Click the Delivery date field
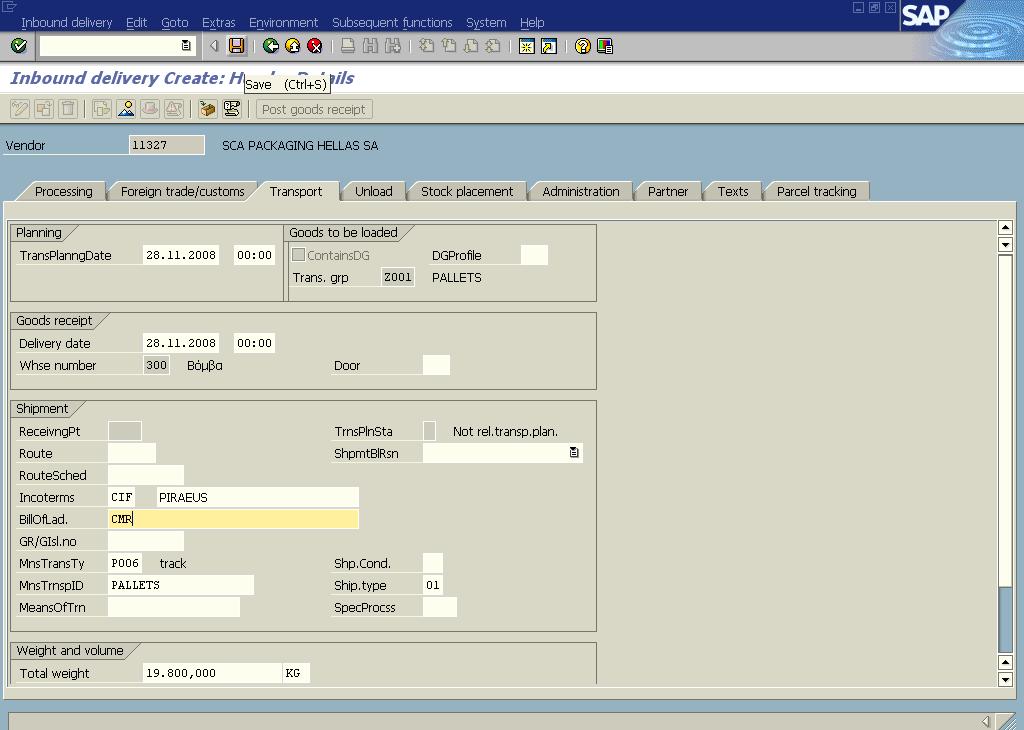The width and height of the screenshot is (1024, 730). [181, 343]
